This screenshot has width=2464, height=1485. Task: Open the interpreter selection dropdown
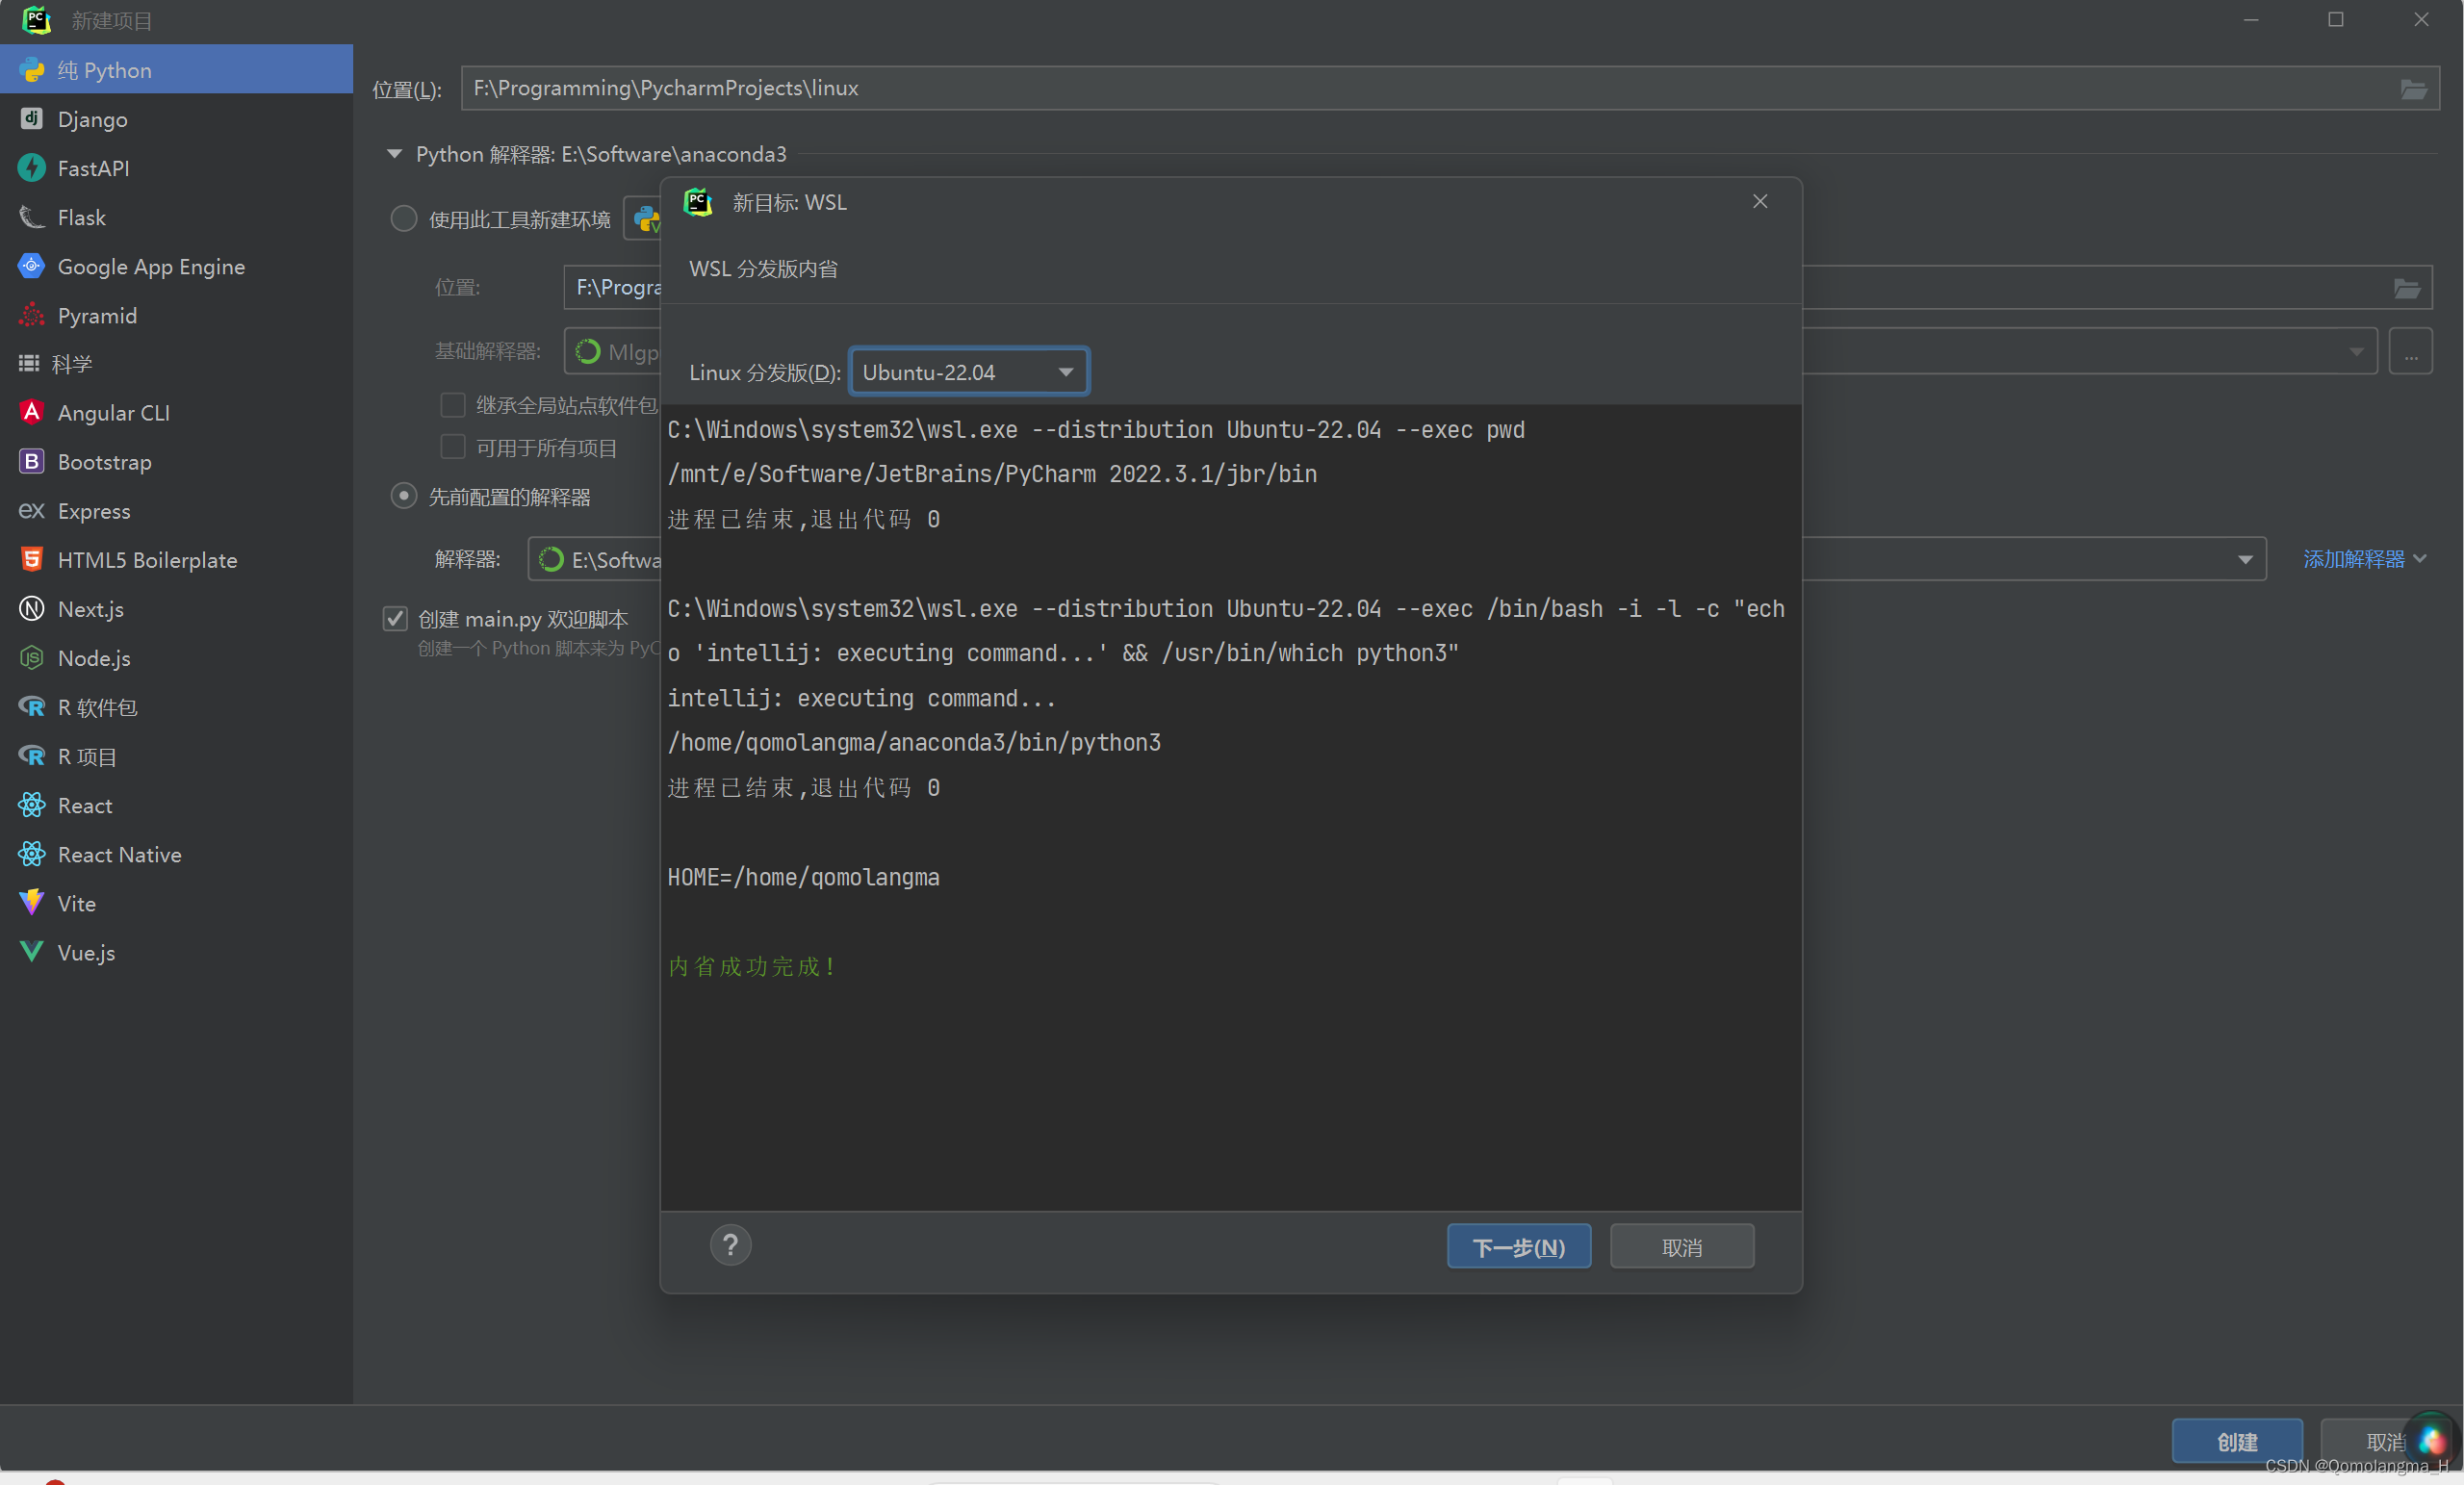coord(2246,559)
